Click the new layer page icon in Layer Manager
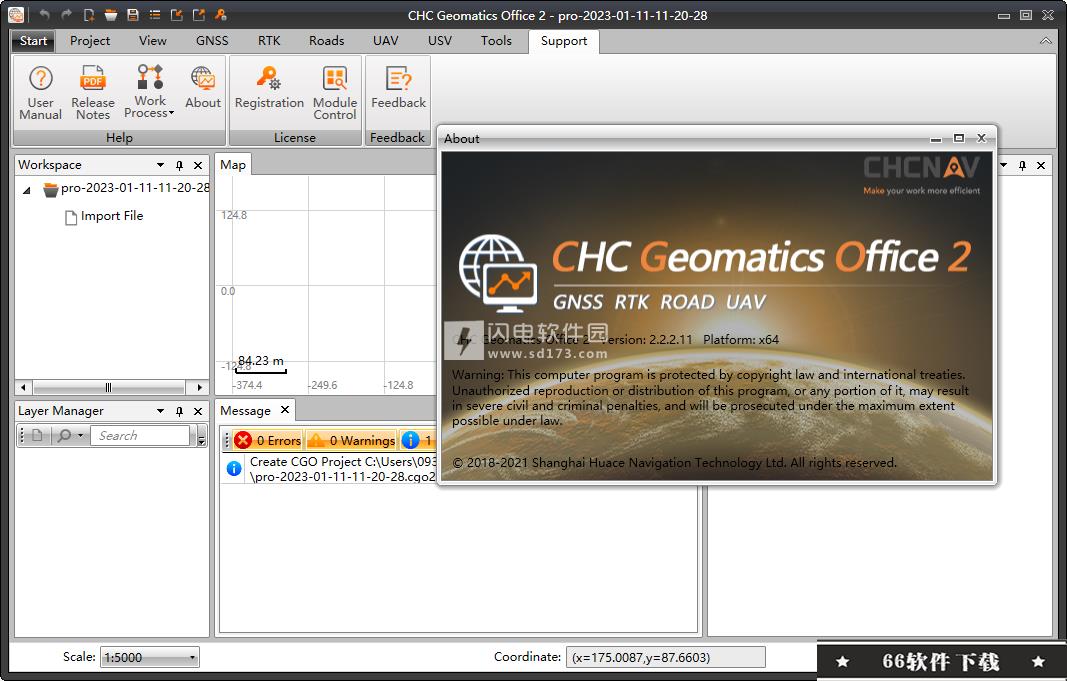1067x681 pixels. pyautogui.click(x=37, y=435)
